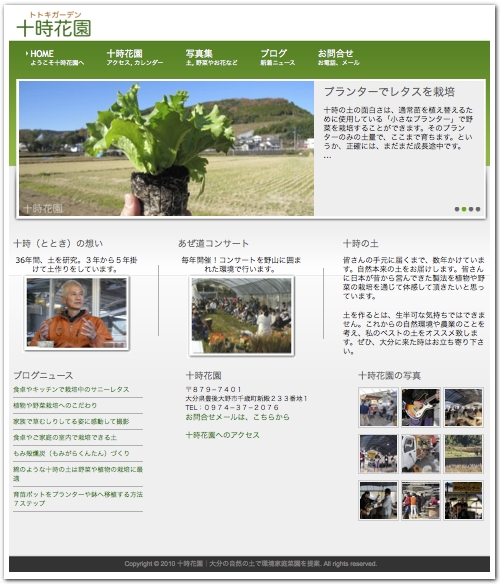This screenshot has height=584, width=500.
Task: Click the 十時（ととき）の想い heading
Action: [x=58, y=243]
